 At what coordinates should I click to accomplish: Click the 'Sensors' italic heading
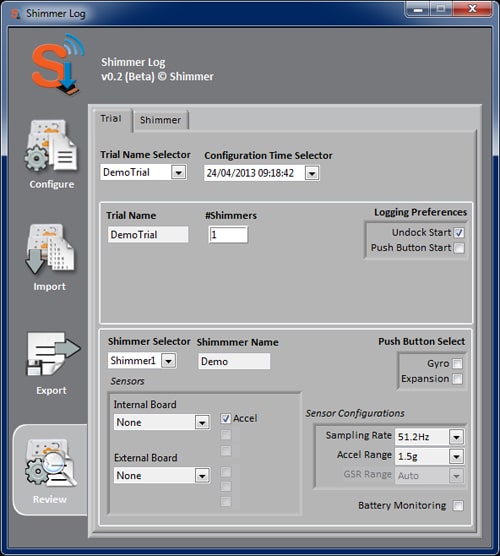(x=127, y=381)
